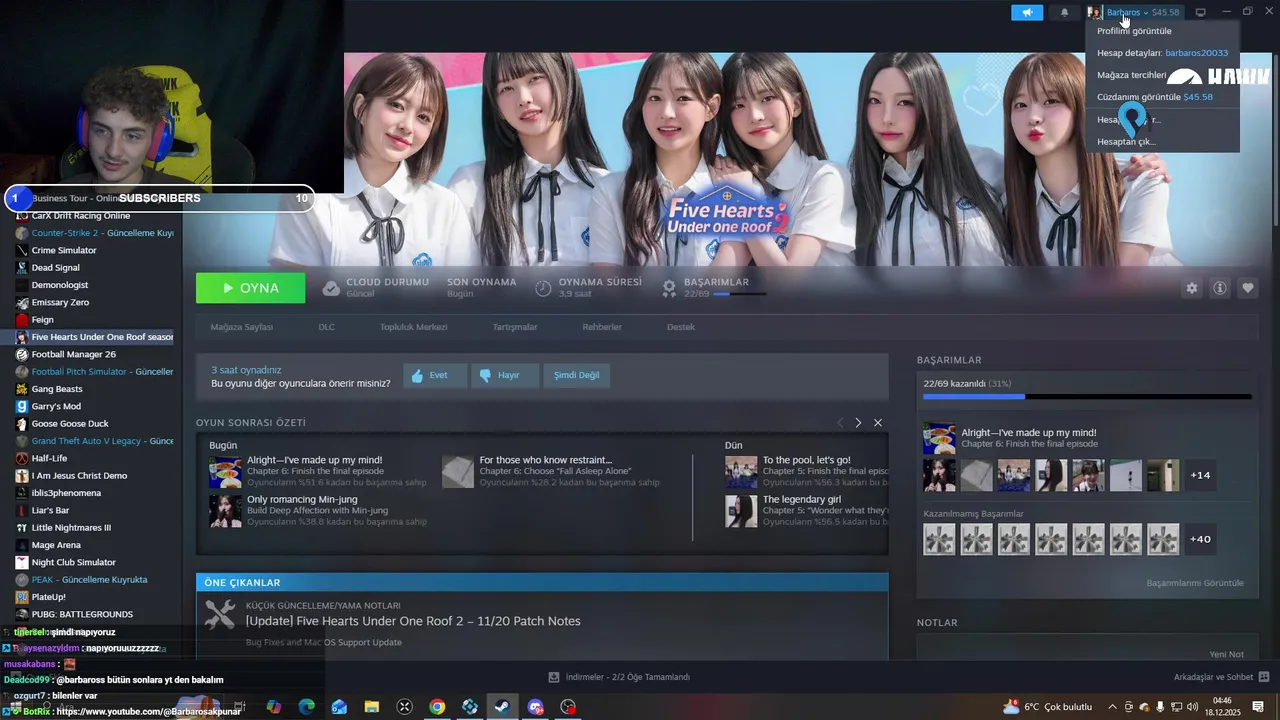Open the Cloud Durumu sync status
Image resolution: width=1280 pixels, height=720 pixels.
(x=376, y=288)
